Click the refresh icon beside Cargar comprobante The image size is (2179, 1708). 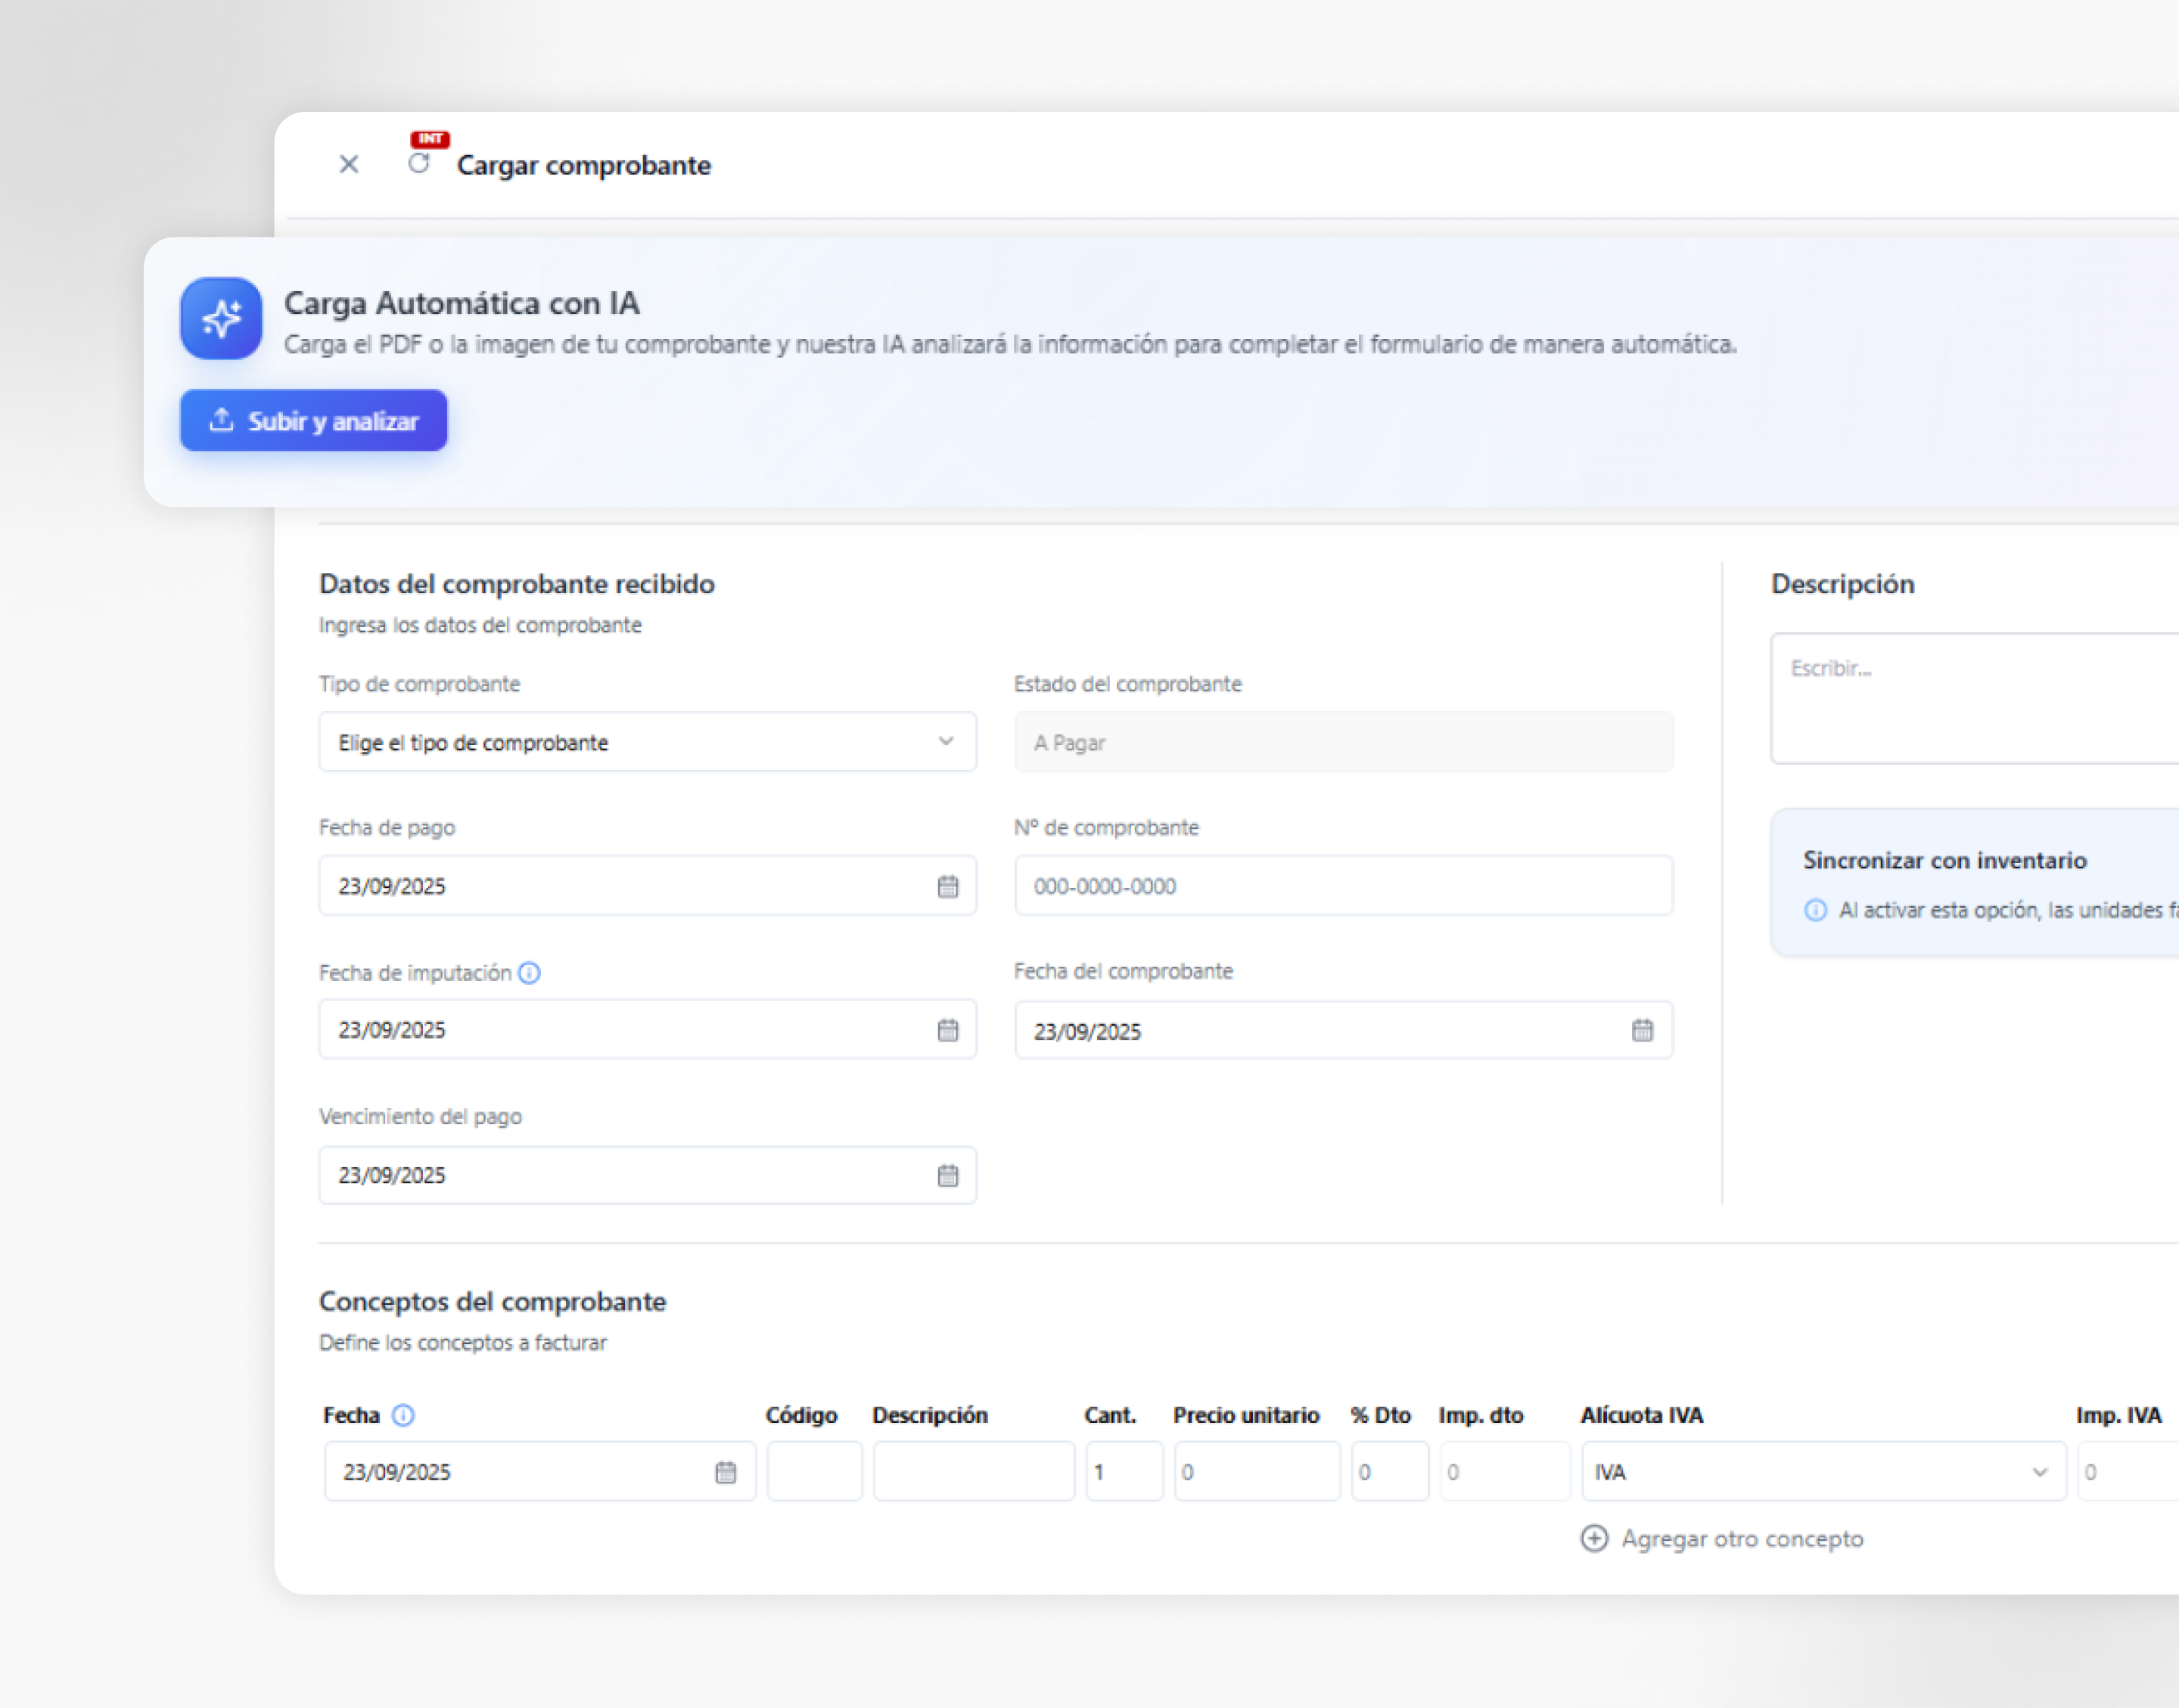419,163
